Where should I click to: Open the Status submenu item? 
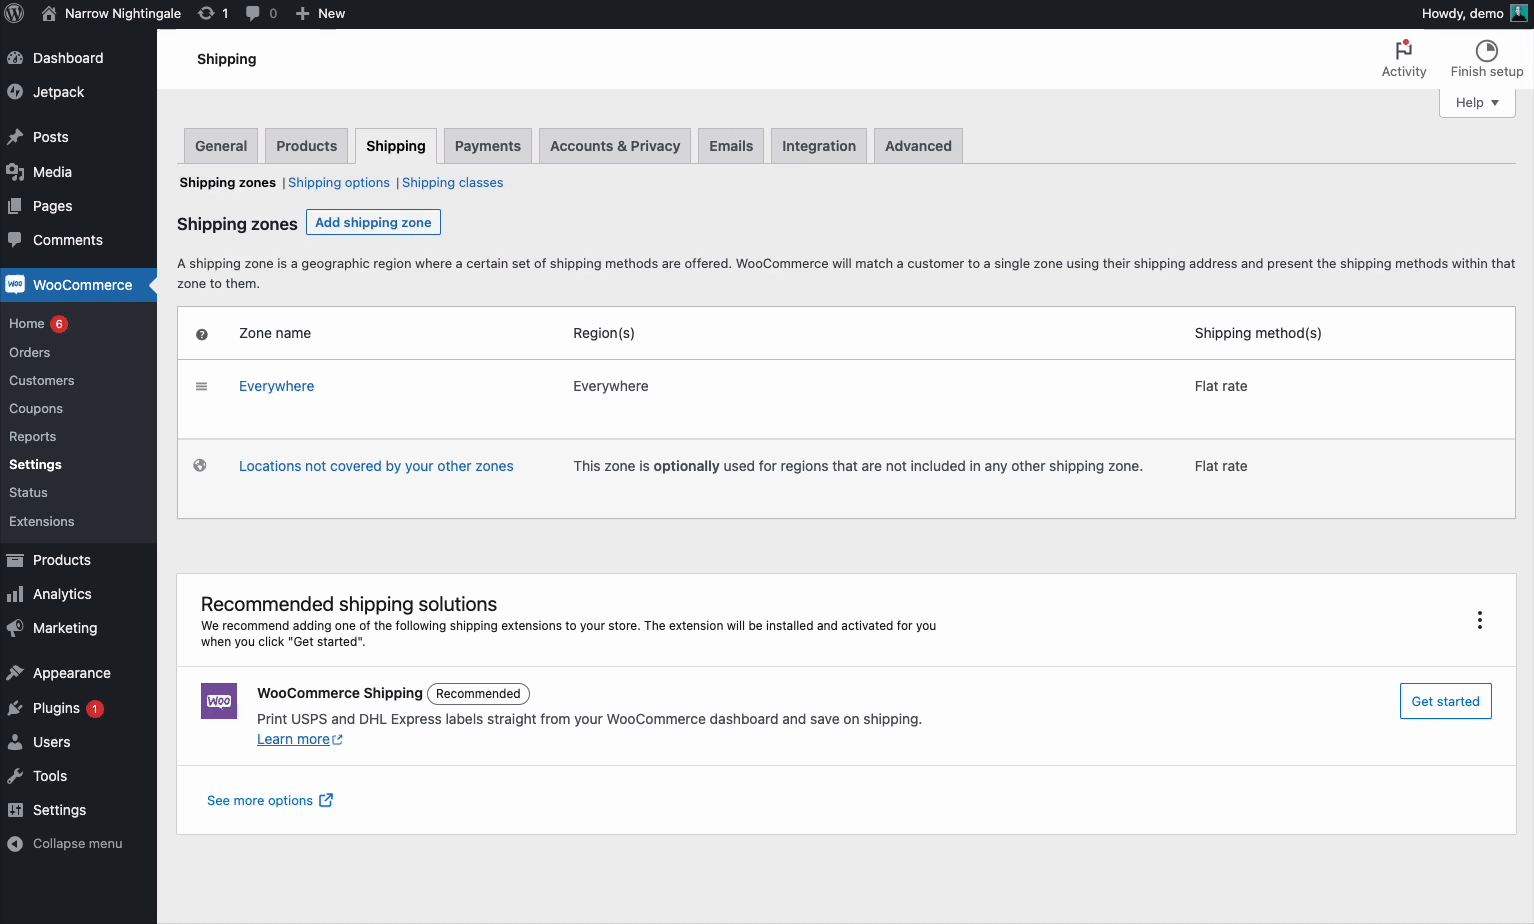29,492
